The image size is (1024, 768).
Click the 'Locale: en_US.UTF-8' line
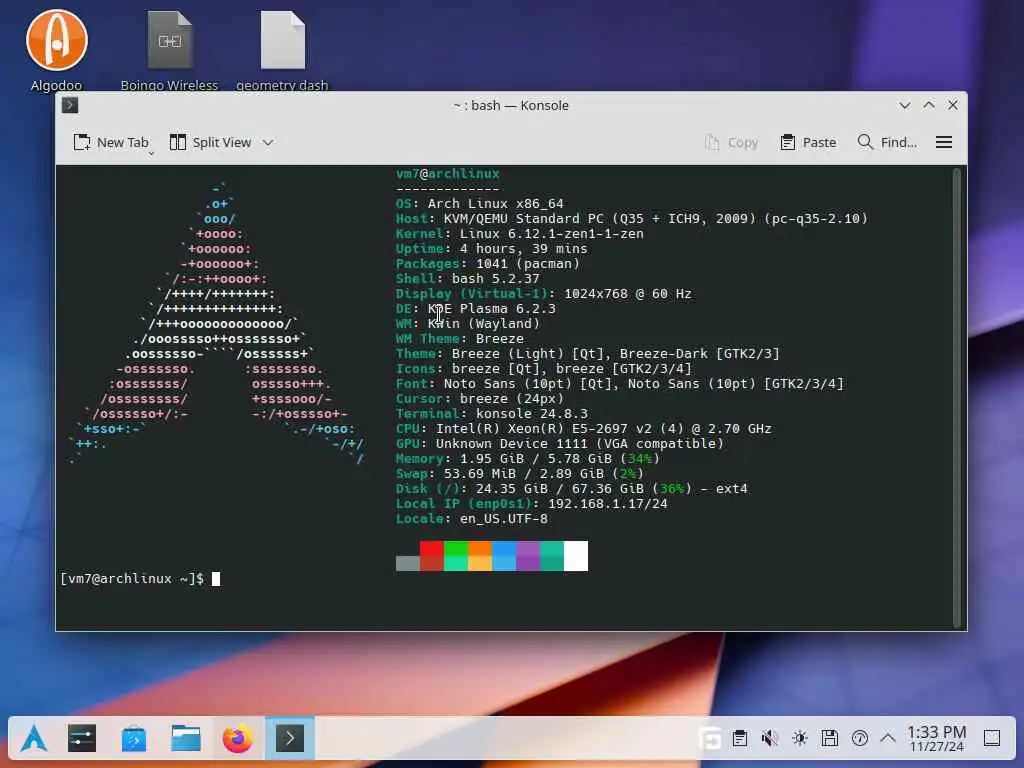click(472, 519)
